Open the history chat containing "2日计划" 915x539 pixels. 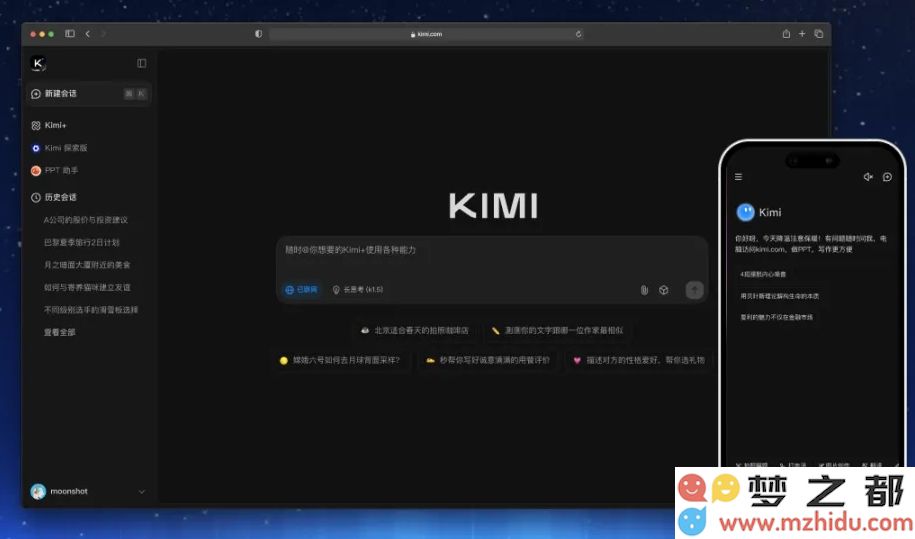click(82, 242)
